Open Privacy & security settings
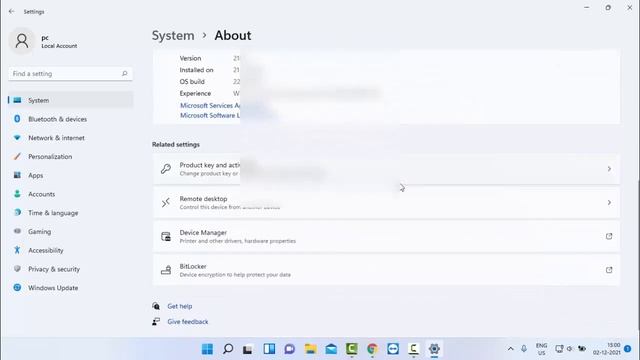 coord(70,269)
